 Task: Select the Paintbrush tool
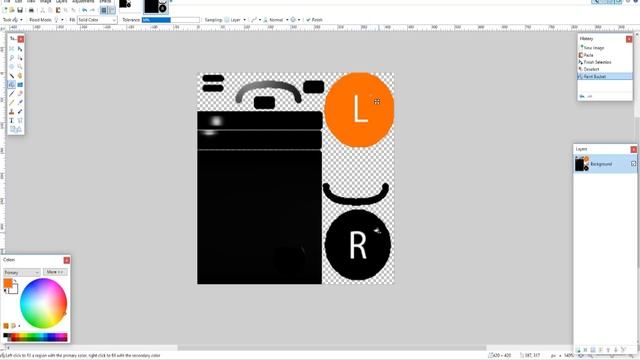(11, 93)
